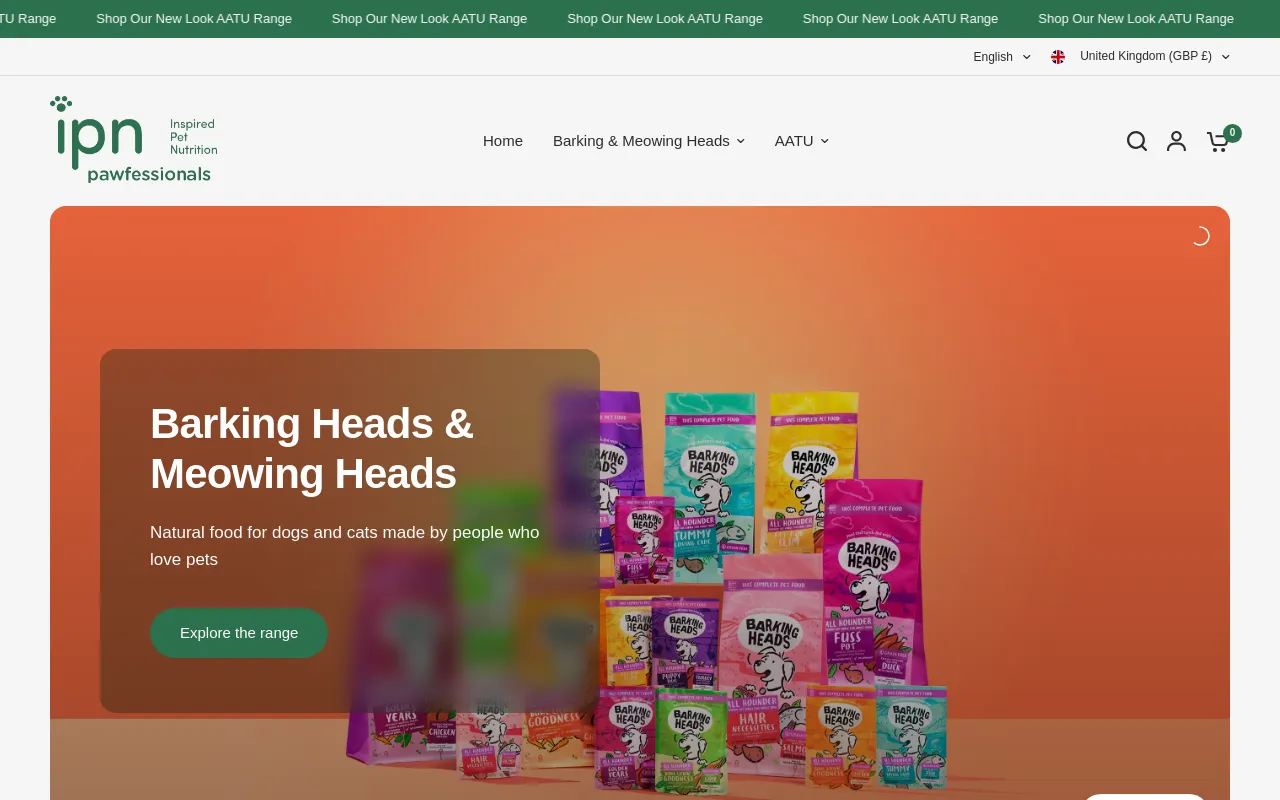Click the cart item count badge
1280x800 pixels.
pos(1232,133)
